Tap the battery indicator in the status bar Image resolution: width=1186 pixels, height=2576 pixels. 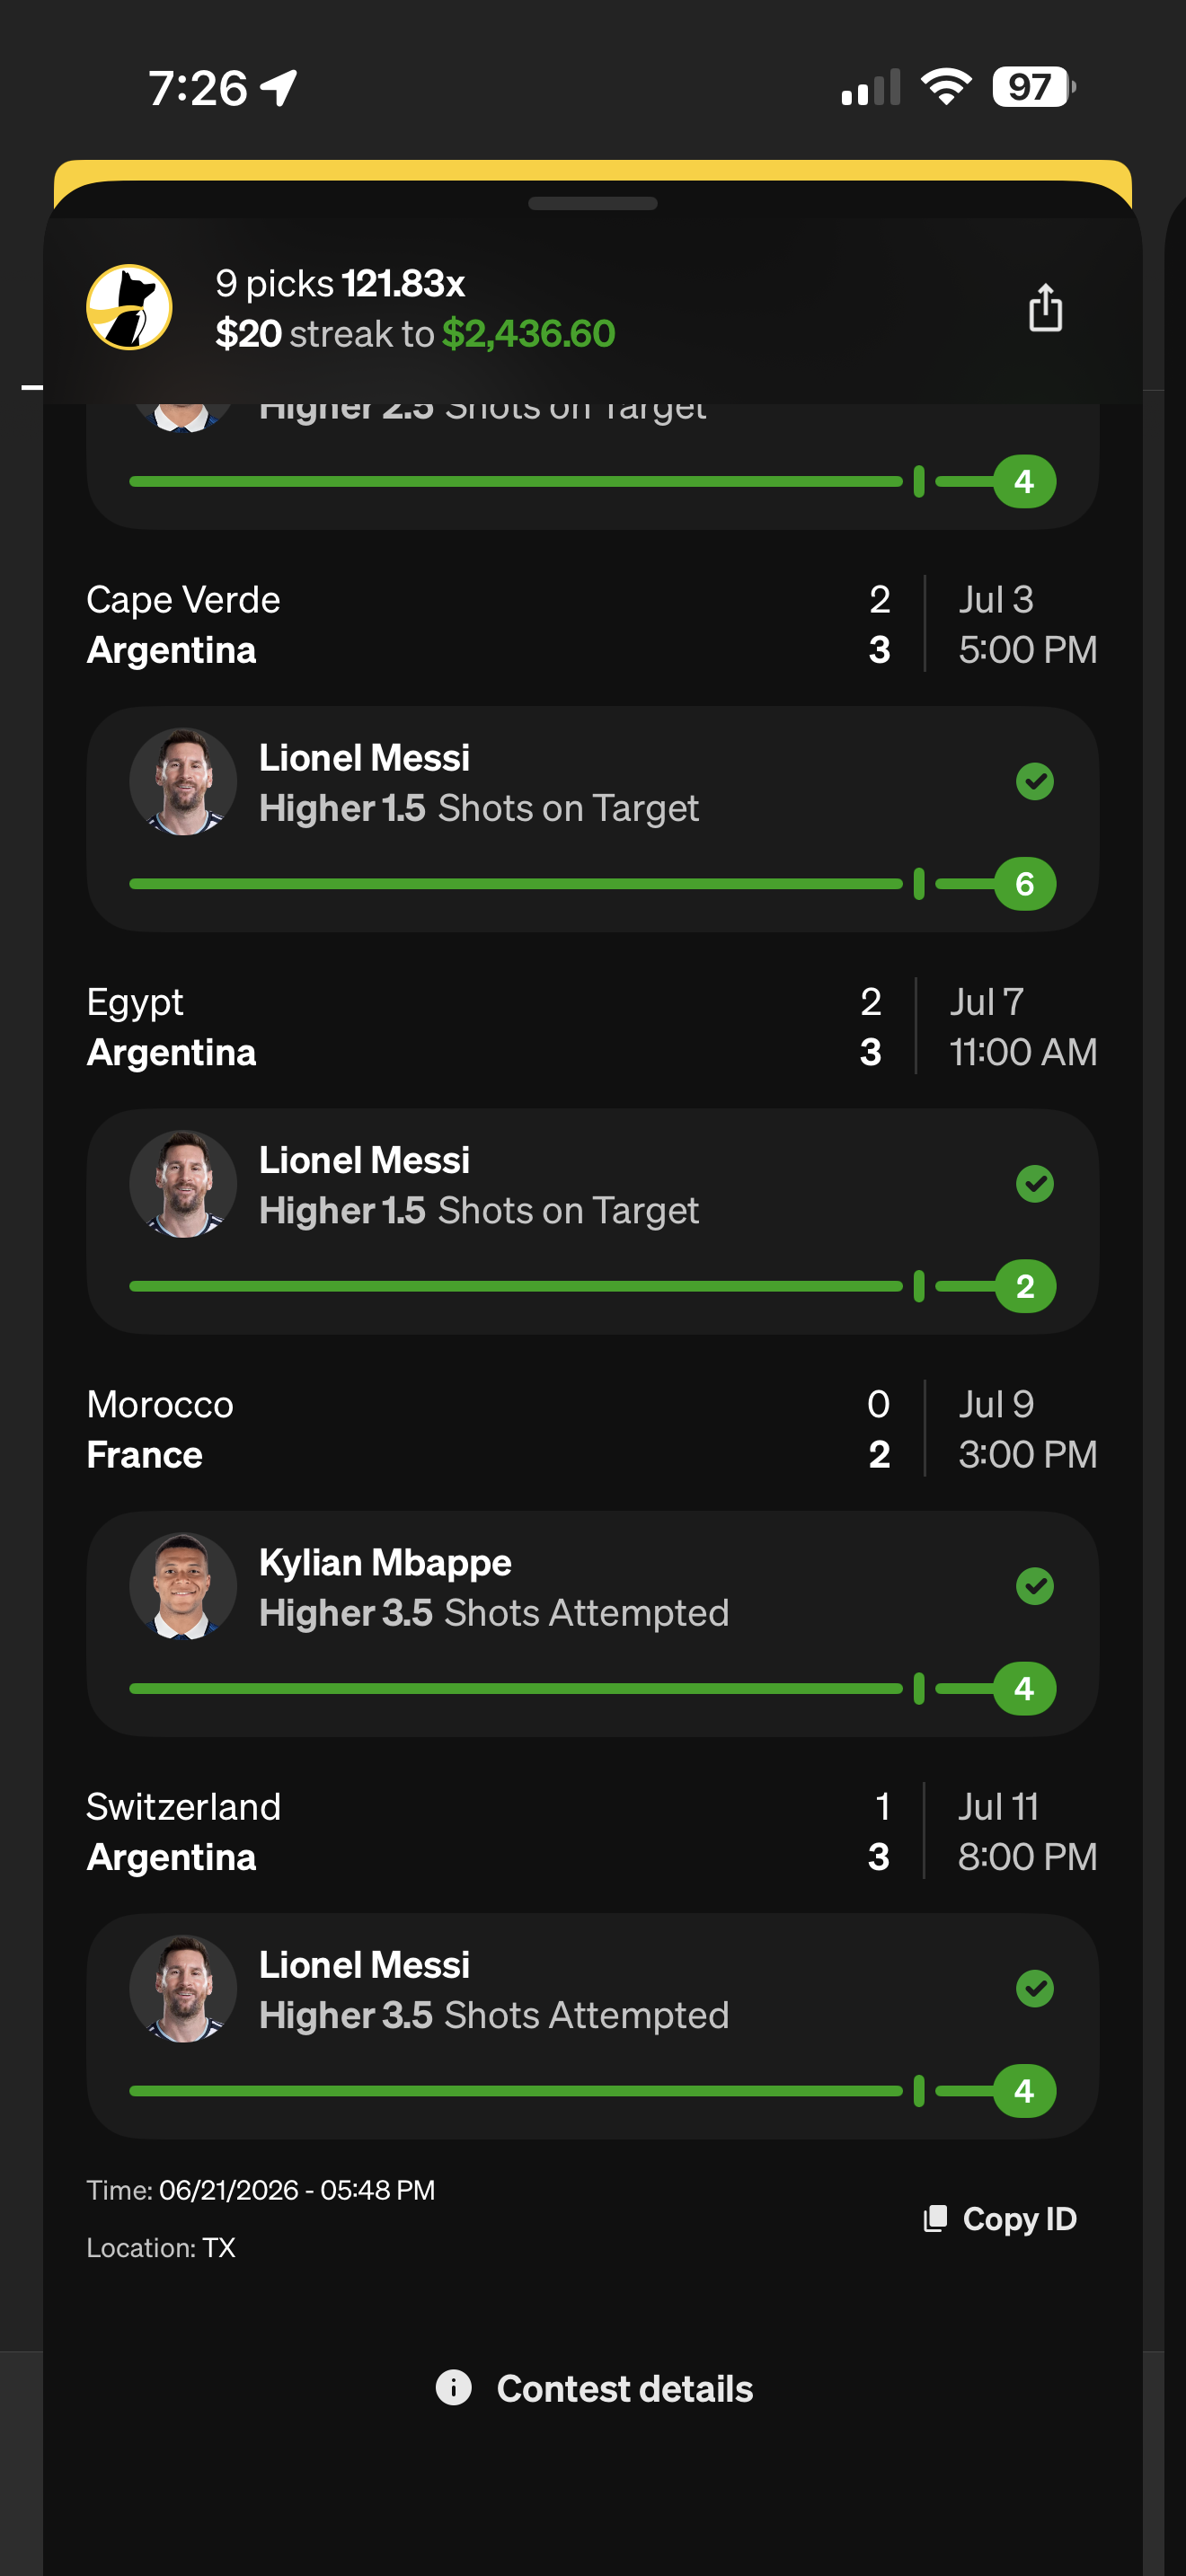[1034, 87]
